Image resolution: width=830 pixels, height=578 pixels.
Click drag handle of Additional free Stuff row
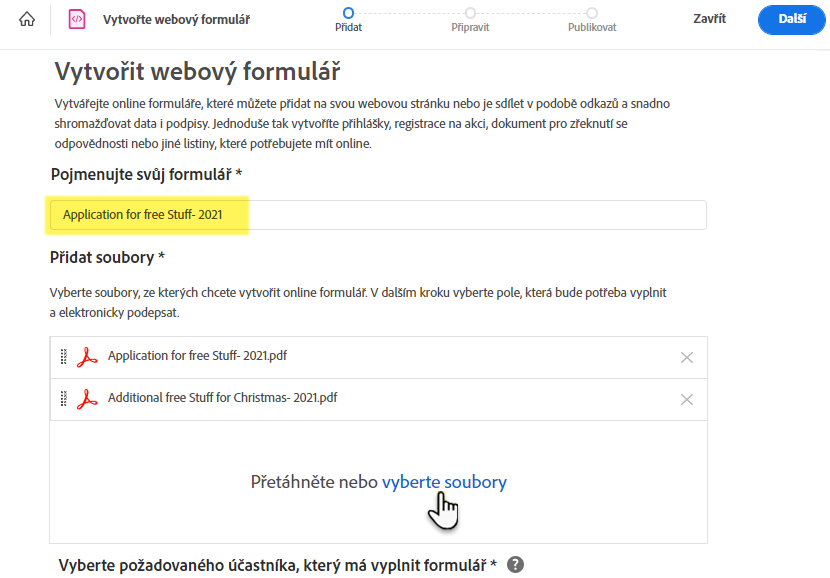64,398
